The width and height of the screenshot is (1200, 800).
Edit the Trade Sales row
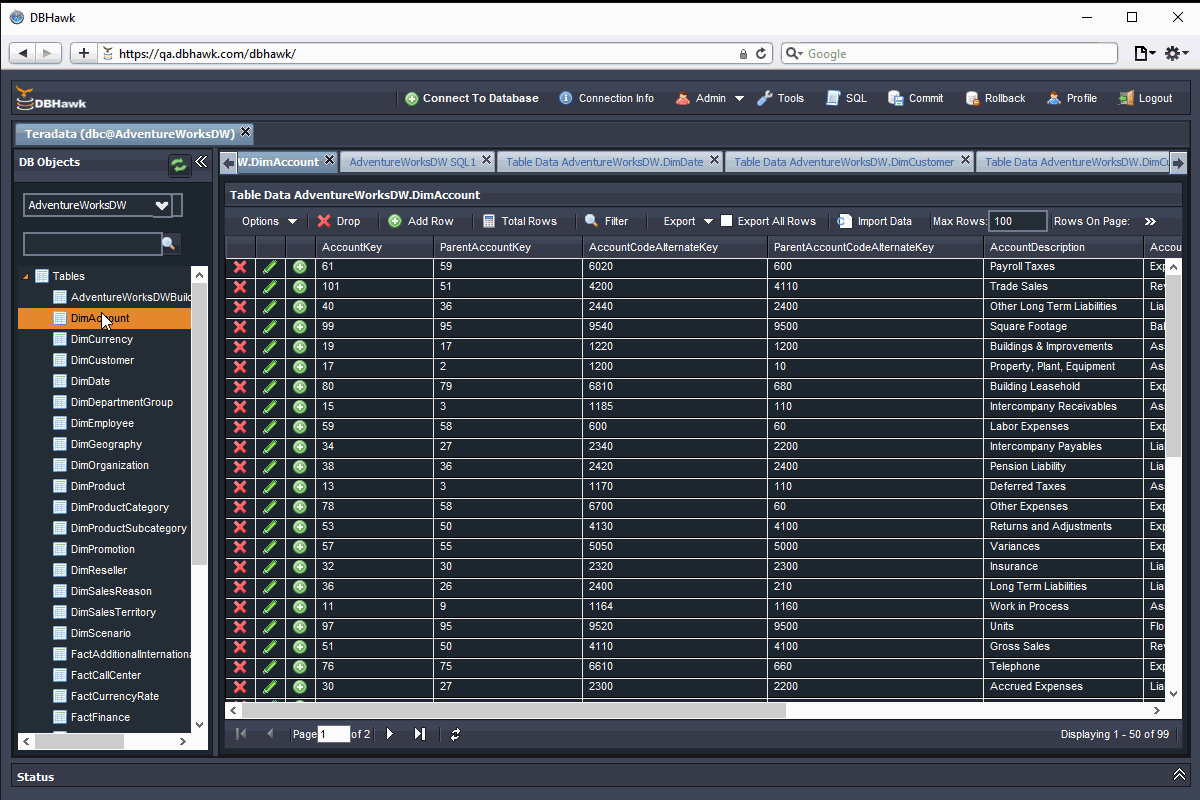(x=270, y=287)
